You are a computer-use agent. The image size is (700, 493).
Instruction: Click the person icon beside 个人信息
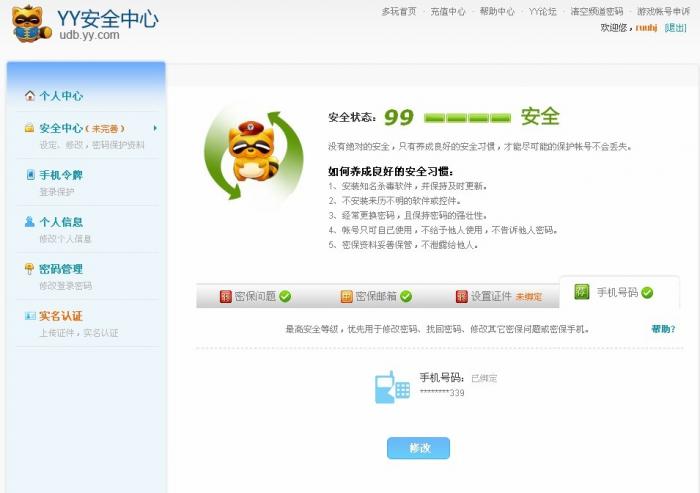tap(29, 221)
